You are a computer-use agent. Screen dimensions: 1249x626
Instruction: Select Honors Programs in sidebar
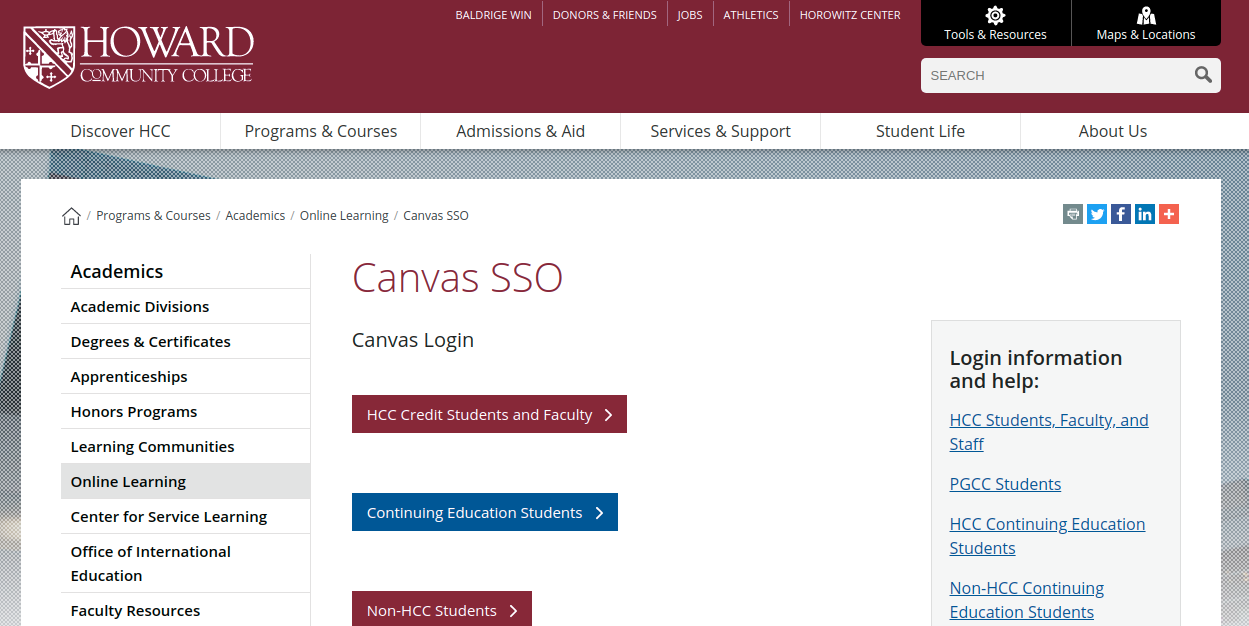[x=134, y=412]
